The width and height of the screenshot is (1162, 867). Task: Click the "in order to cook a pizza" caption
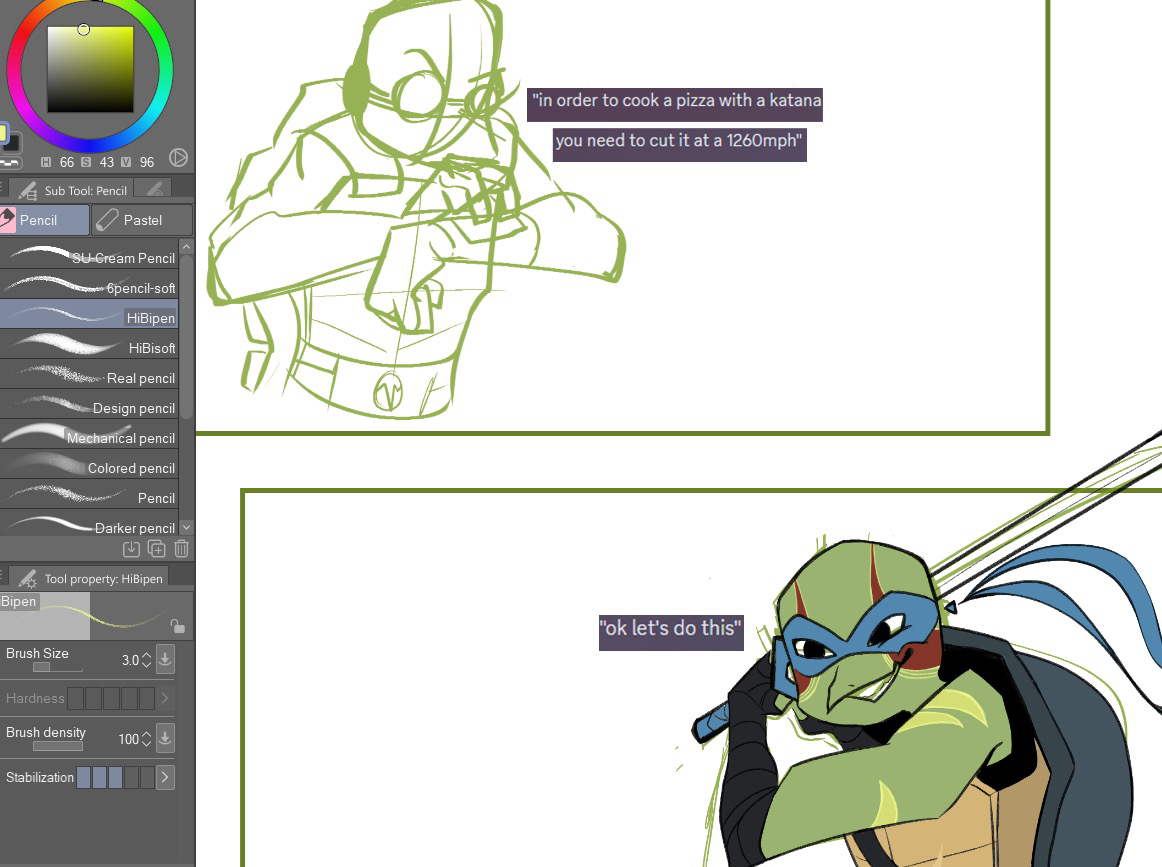pos(675,104)
